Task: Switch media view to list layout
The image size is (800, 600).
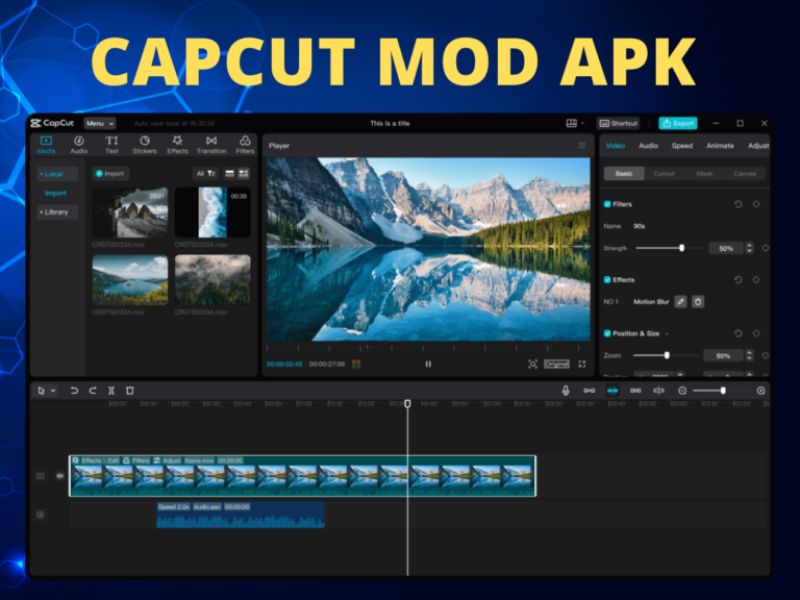Action: click(x=230, y=173)
